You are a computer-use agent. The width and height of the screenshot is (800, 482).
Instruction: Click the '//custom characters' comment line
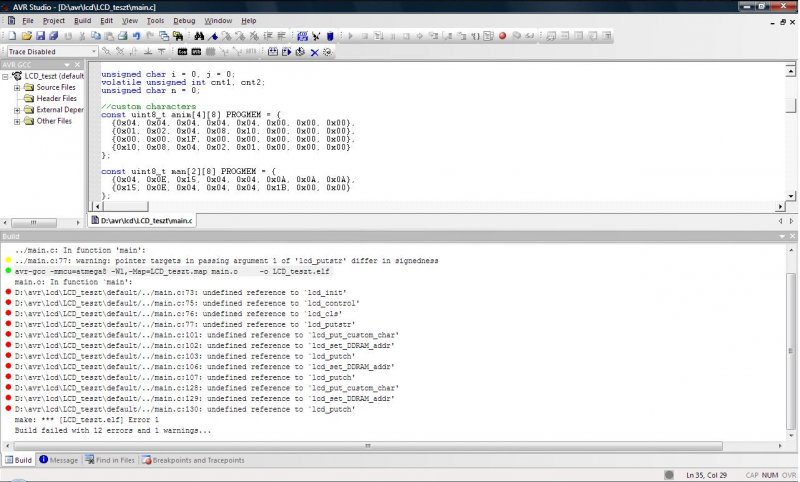148,107
